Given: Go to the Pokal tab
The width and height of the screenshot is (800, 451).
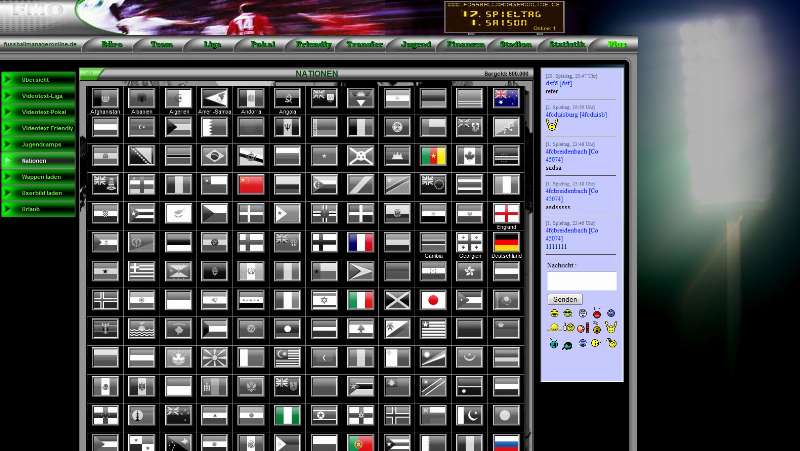Looking at the screenshot, I should click(x=263, y=44).
